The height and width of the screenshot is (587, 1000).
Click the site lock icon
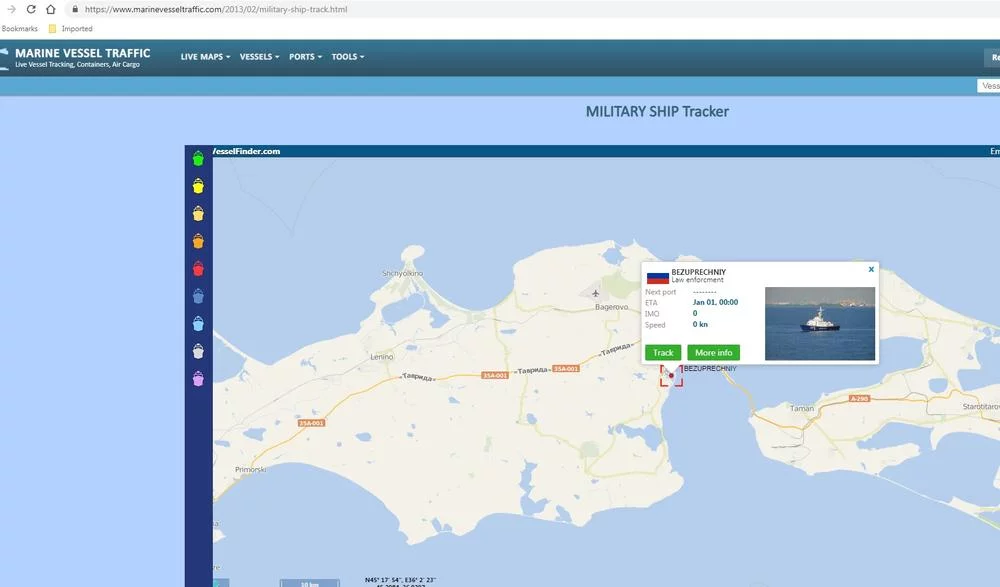[75, 10]
